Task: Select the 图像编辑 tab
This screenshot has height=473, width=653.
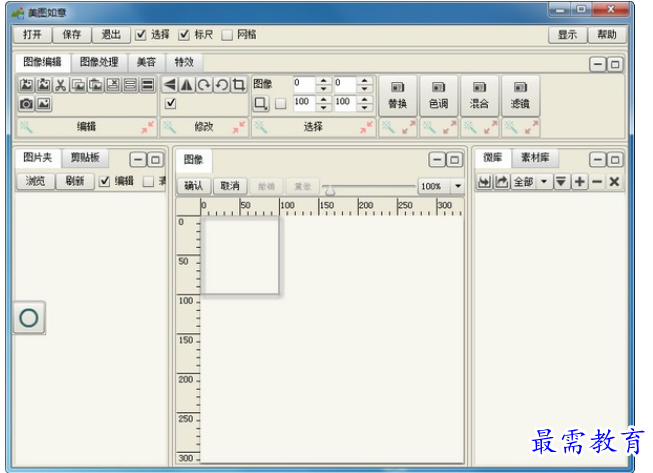Action: click(42, 62)
